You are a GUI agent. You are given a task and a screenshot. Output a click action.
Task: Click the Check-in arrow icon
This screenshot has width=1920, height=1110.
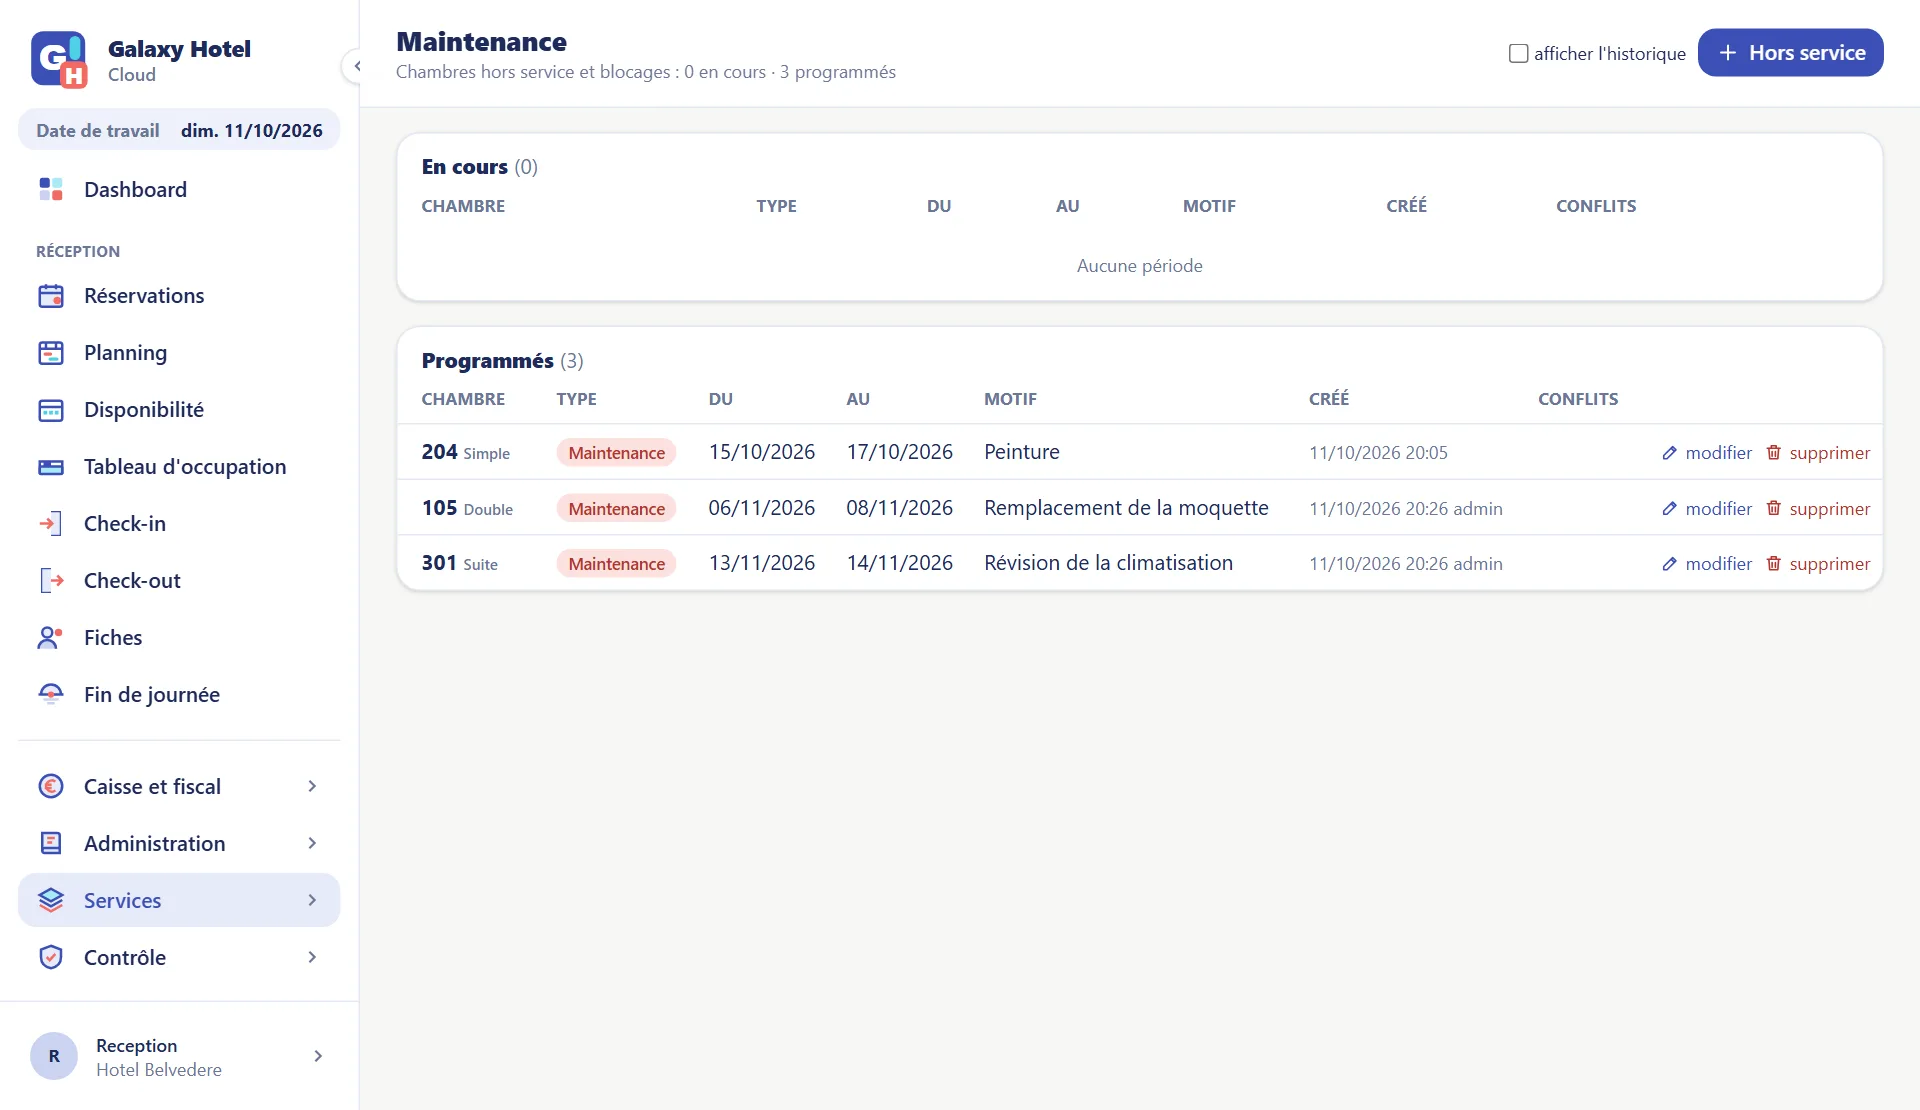click(x=51, y=524)
